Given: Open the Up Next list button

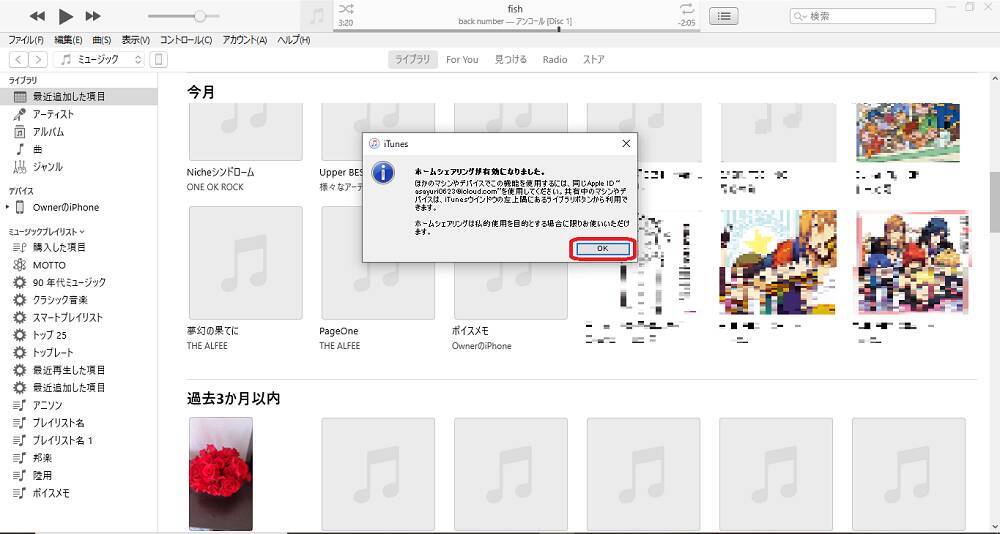Looking at the screenshot, I should click(724, 16).
